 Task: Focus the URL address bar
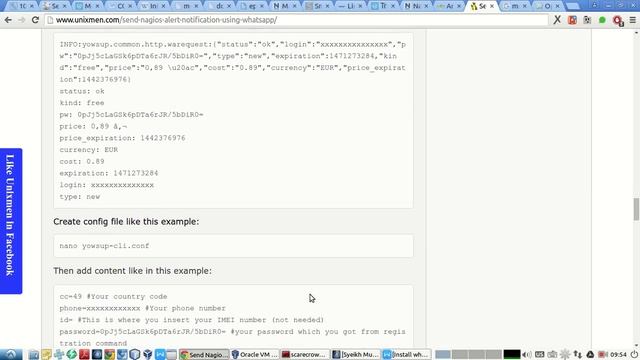click(x=297, y=20)
